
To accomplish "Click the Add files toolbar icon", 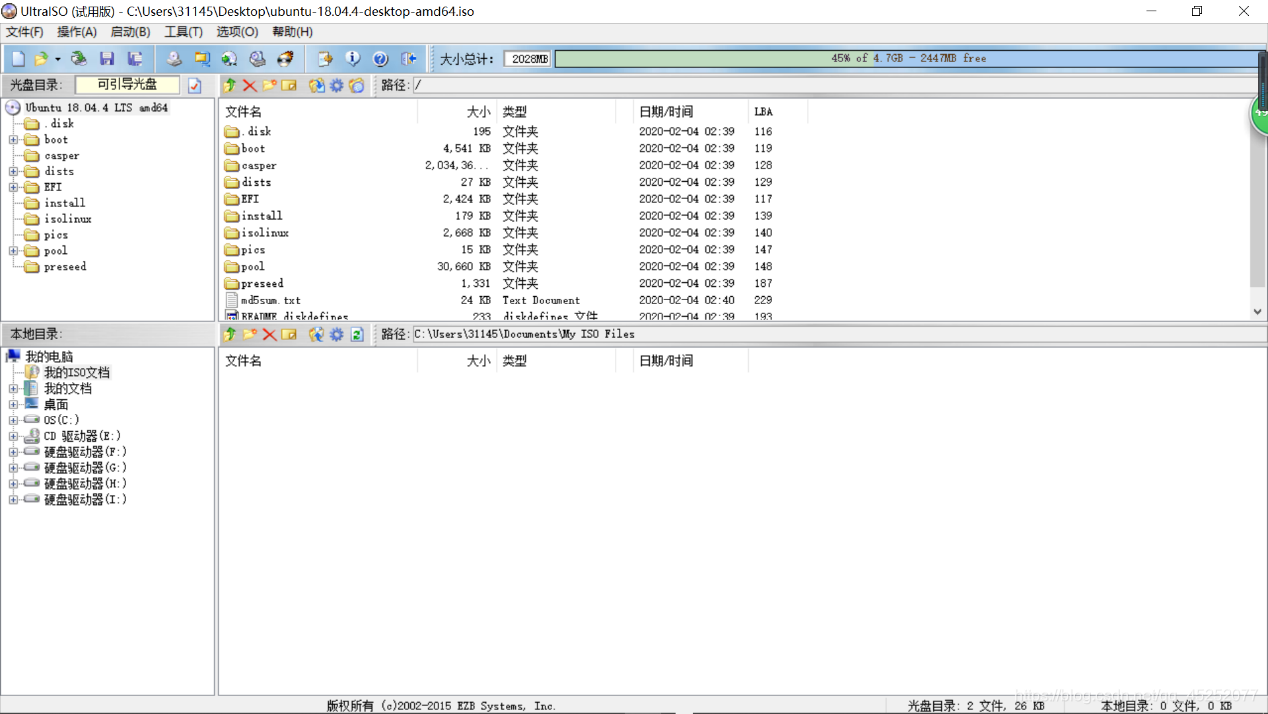I will 324,59.
